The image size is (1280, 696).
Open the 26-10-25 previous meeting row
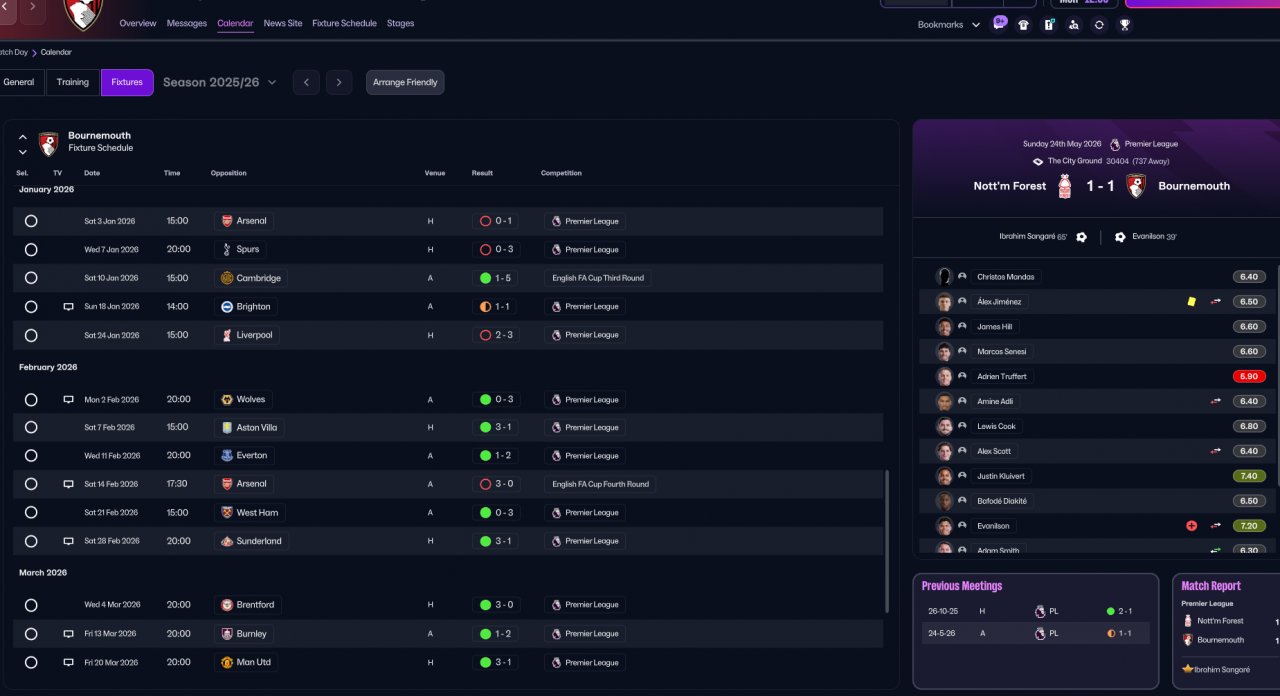[1035, 611]
